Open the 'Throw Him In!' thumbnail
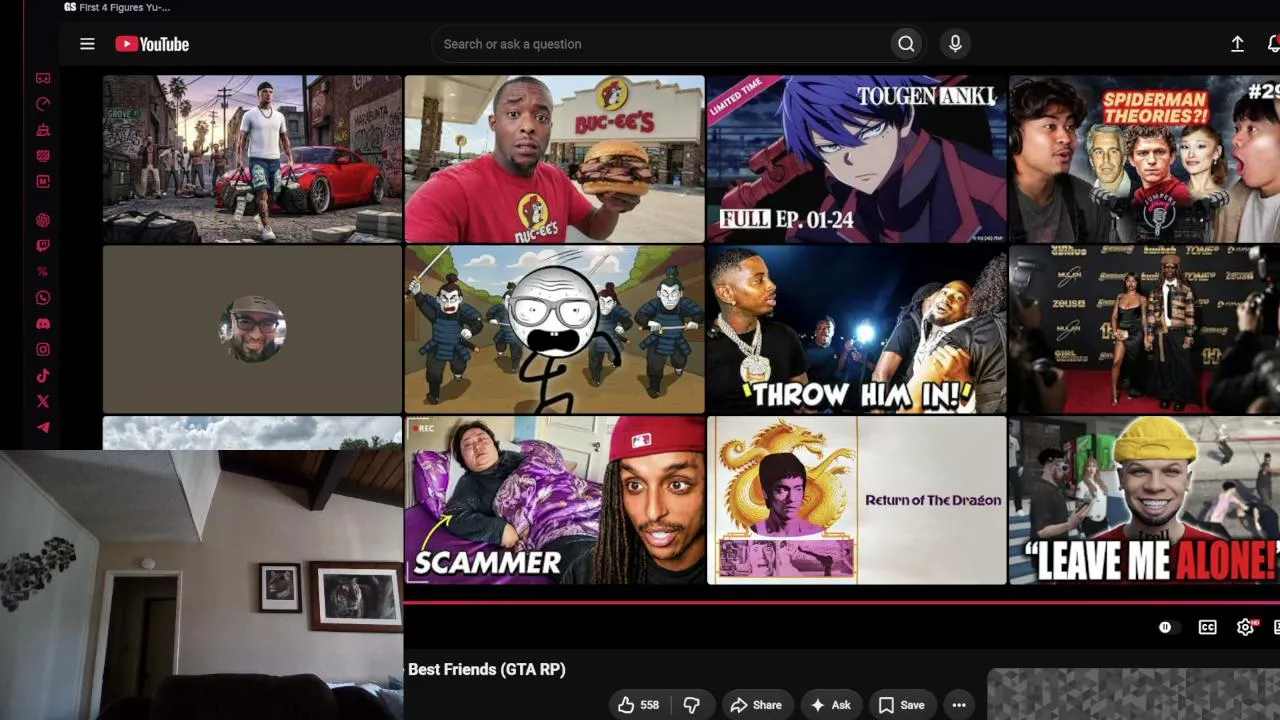The height and width of the screenshot is (720, 1280). point(857,330)
